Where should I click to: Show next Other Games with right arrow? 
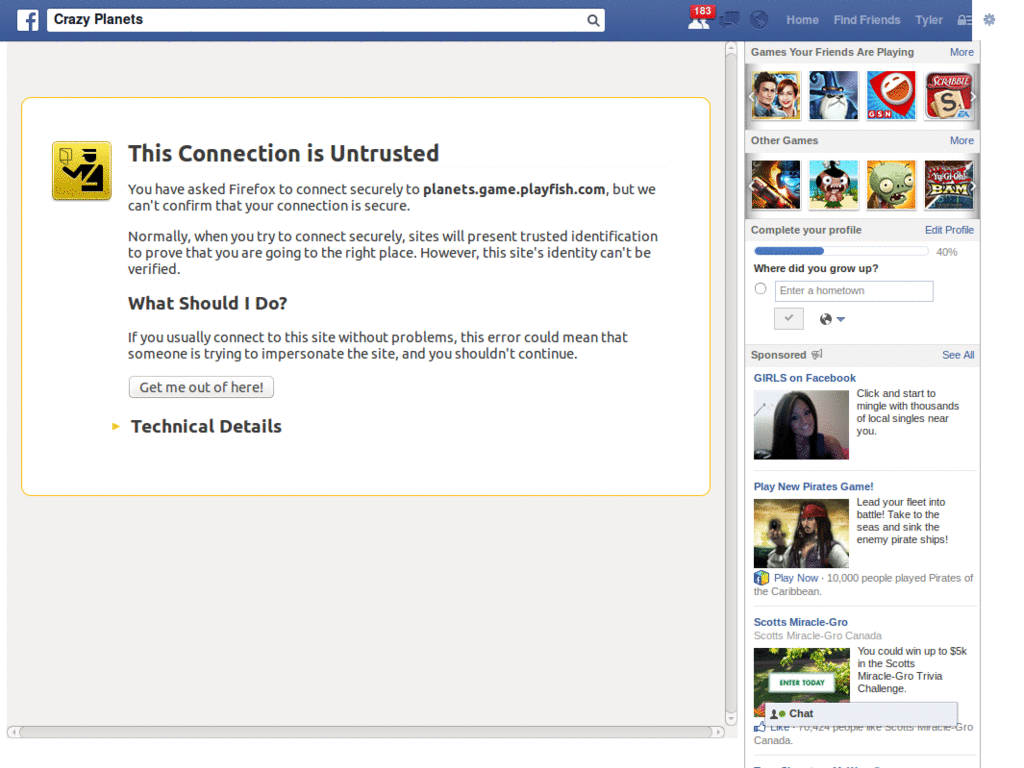(x=973, y=185)
